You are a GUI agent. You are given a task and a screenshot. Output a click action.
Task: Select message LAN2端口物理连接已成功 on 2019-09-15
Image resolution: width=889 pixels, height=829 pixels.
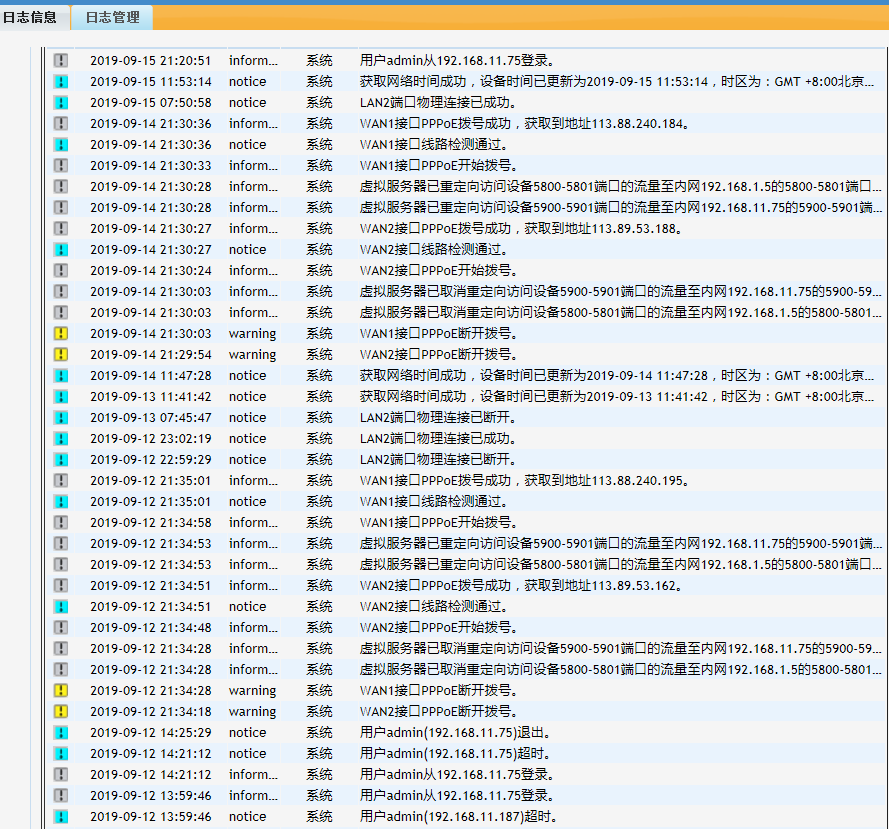[x=438, y=103]
